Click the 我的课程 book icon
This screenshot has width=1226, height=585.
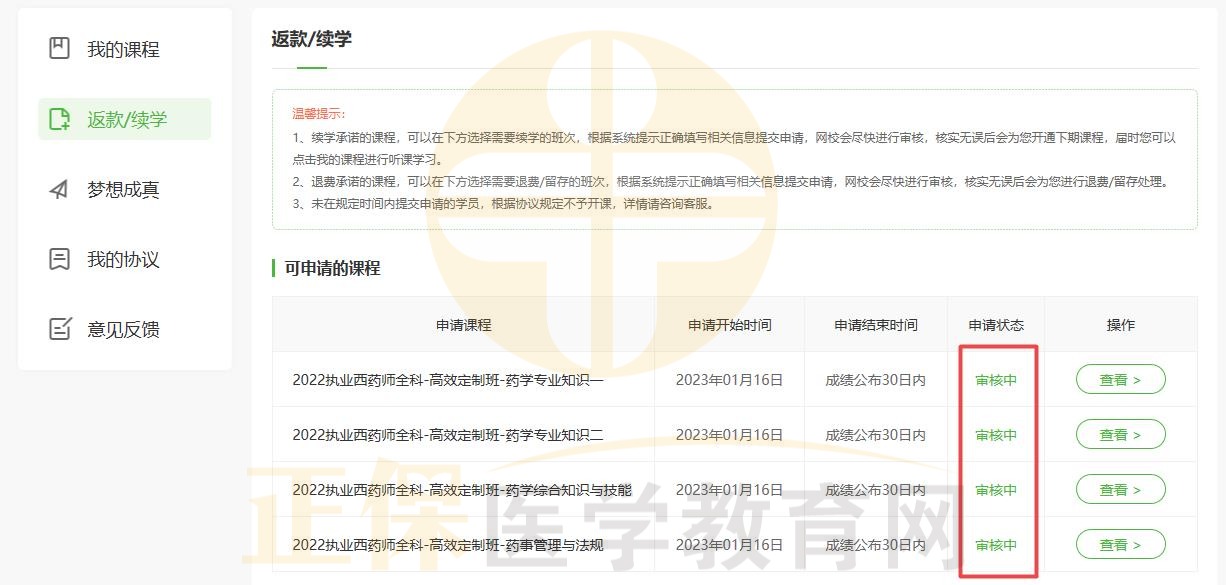coord(60,49)
